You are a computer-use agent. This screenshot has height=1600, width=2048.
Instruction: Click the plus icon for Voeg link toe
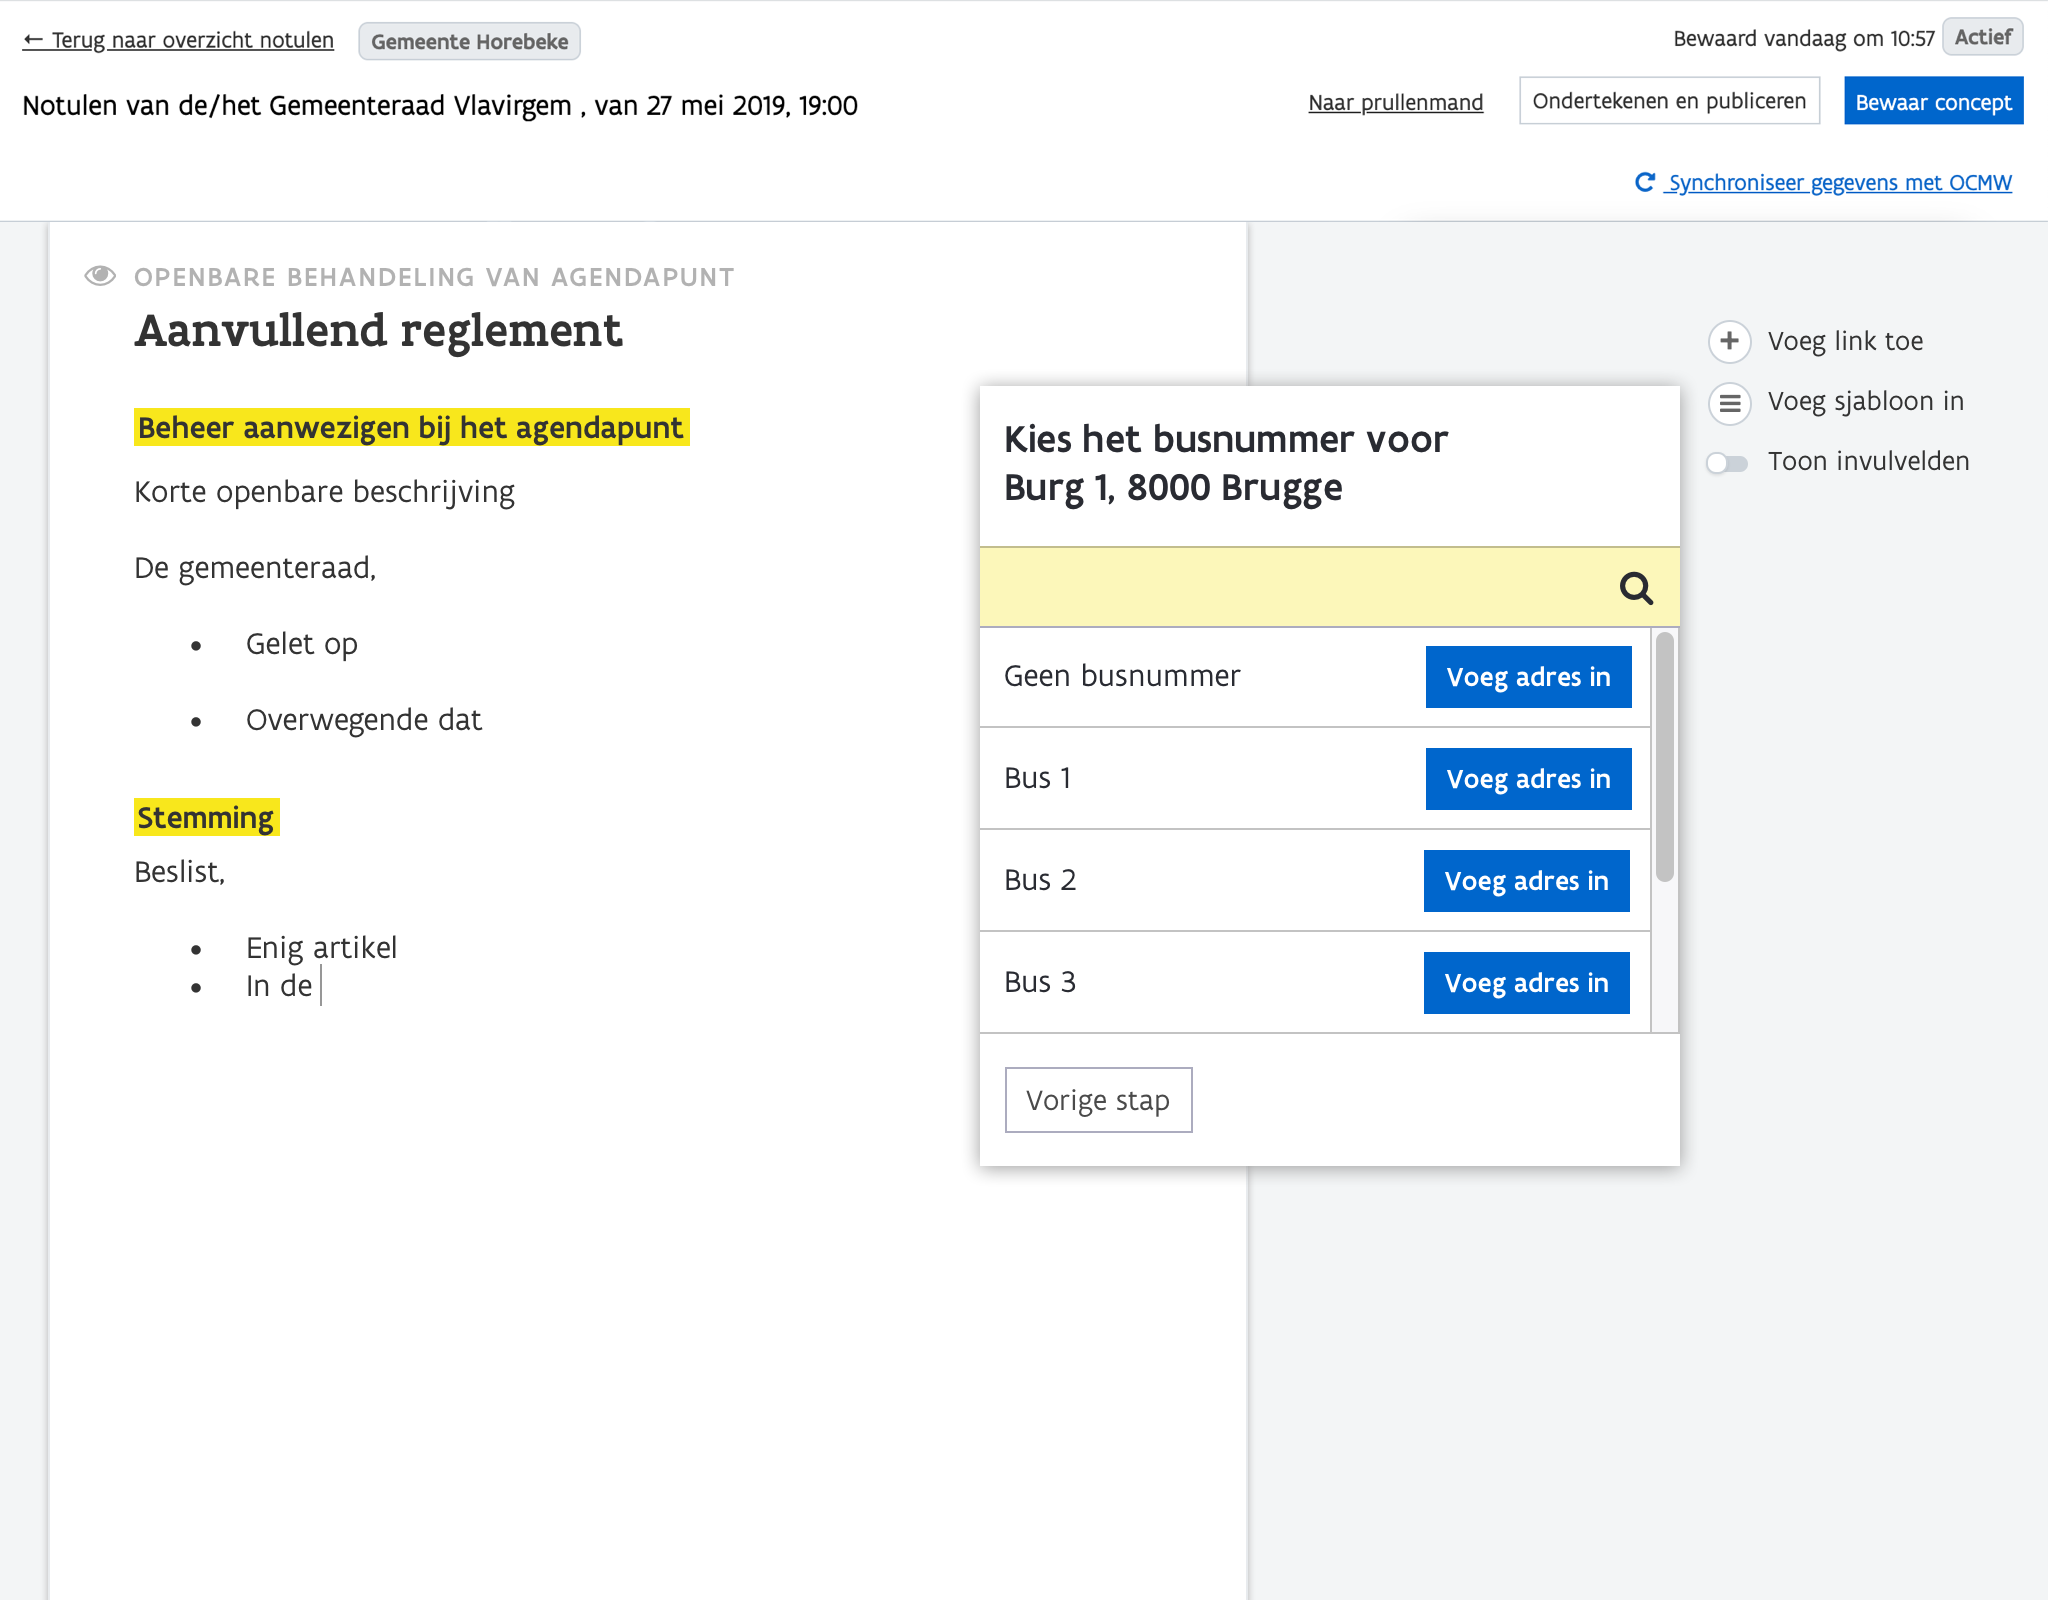point(1729,341)
